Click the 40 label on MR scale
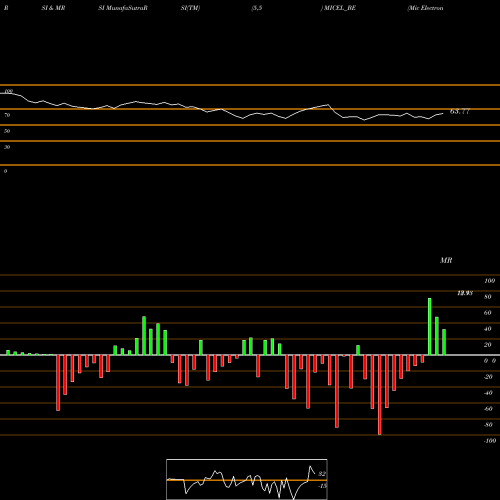The width and height of the screenshot is (500, 500). click(488, 329)
